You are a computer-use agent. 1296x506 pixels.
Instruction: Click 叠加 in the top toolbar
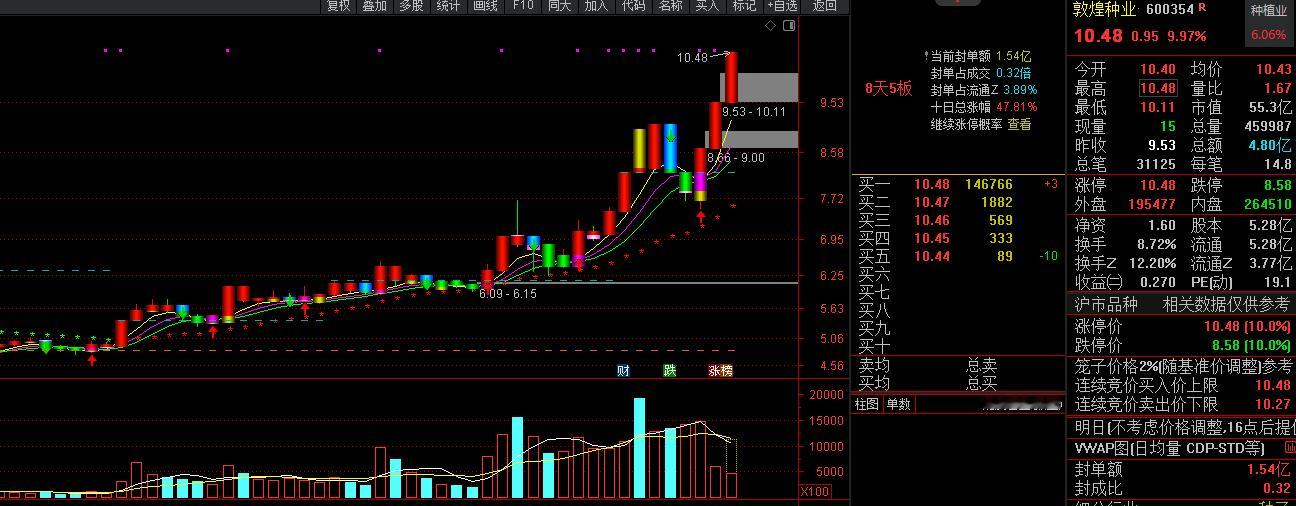375,6
